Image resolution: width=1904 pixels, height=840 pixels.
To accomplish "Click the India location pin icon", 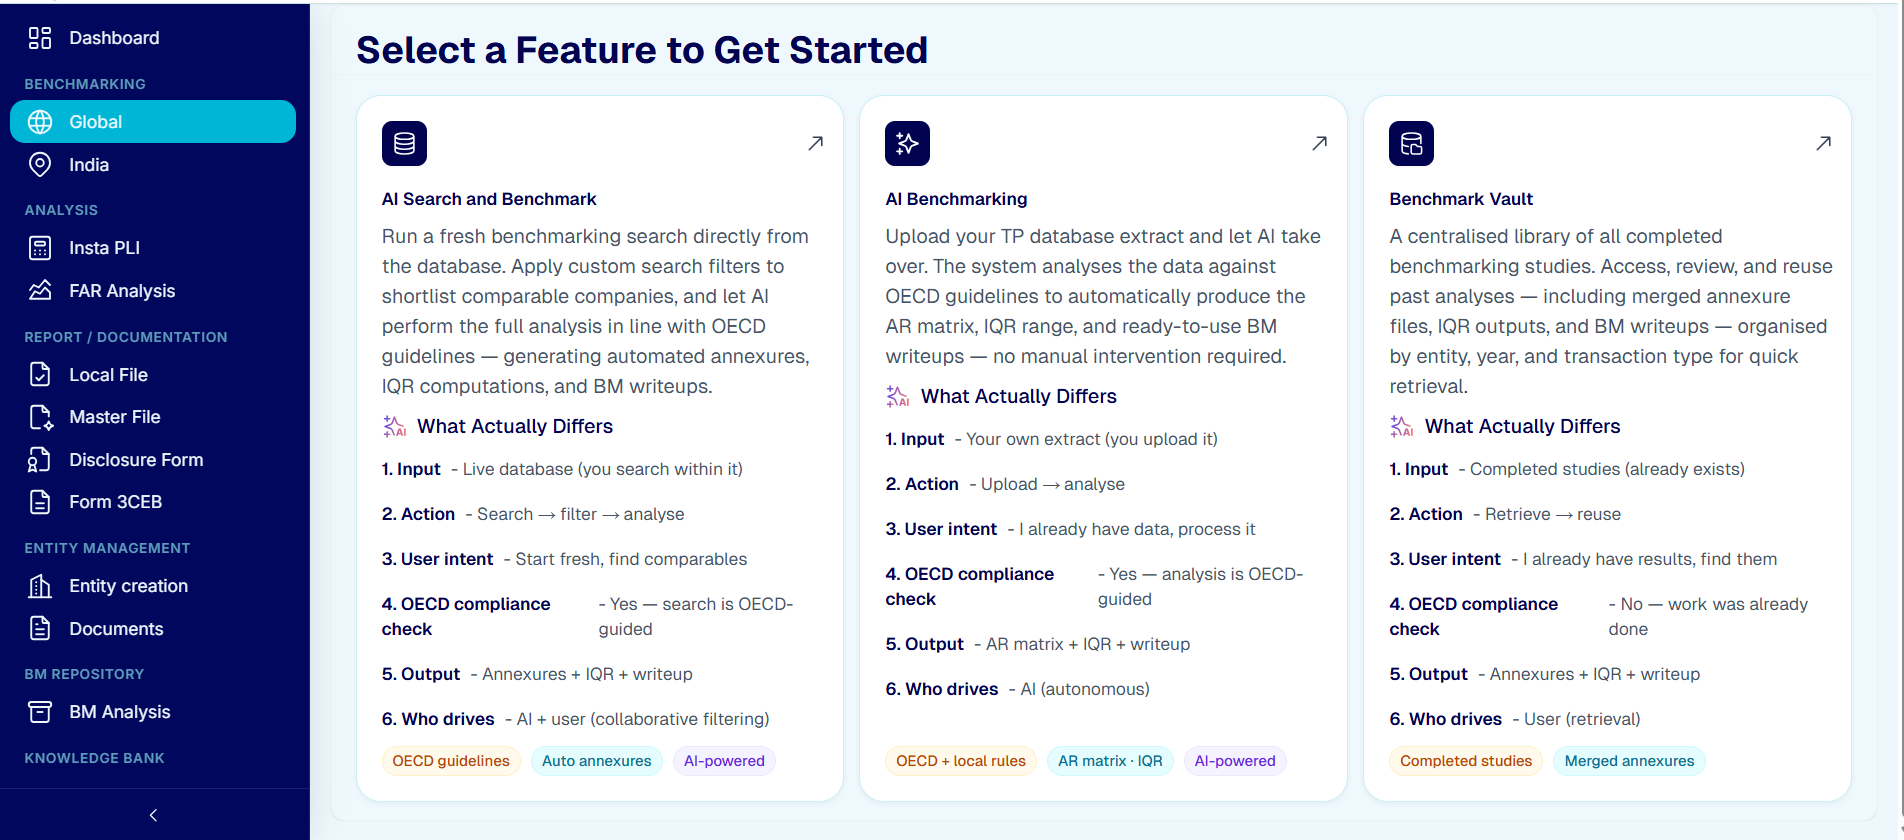I will click(40, 165).
